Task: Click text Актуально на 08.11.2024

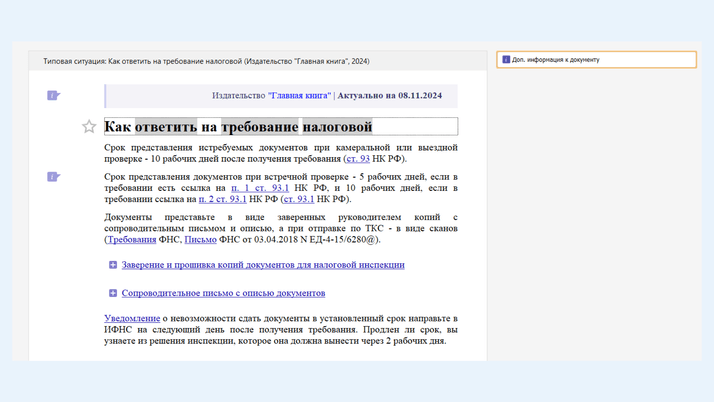Action: pos(390,96)
